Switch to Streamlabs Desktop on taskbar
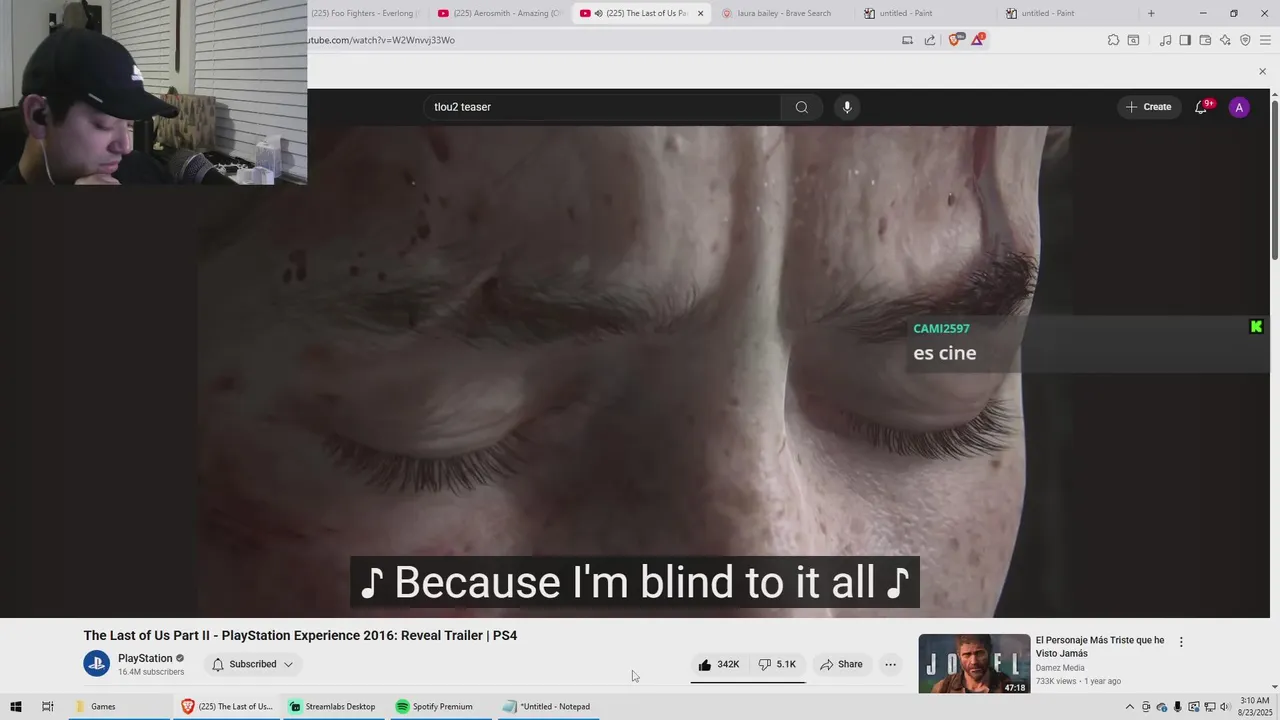Image resolution: width=1280 pixels, height=720 pixels. click(332, 707)
